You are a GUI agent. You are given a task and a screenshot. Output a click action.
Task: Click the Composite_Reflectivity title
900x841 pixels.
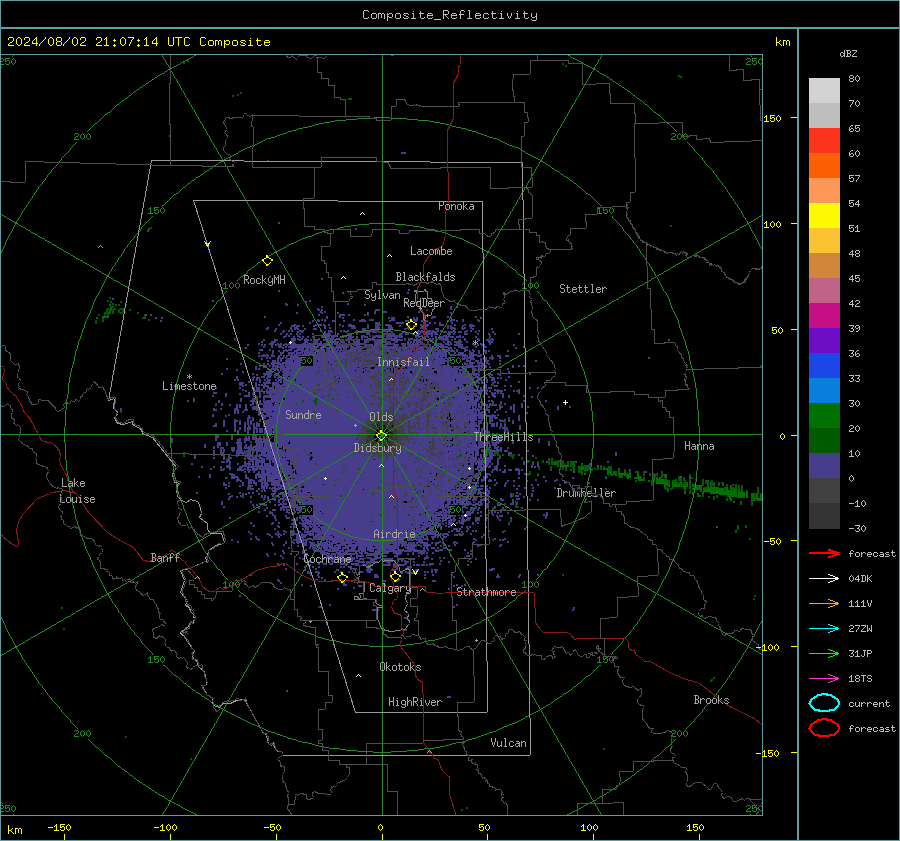450,15
